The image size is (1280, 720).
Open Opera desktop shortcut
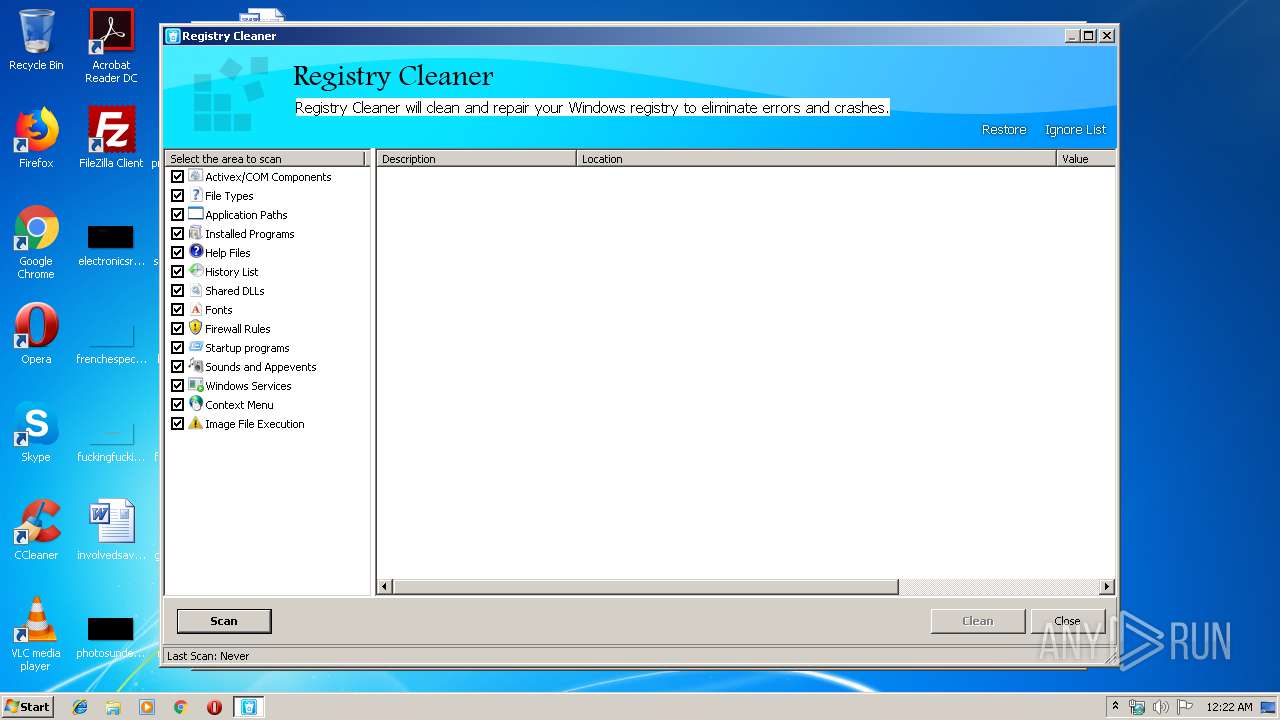(36, 334)
